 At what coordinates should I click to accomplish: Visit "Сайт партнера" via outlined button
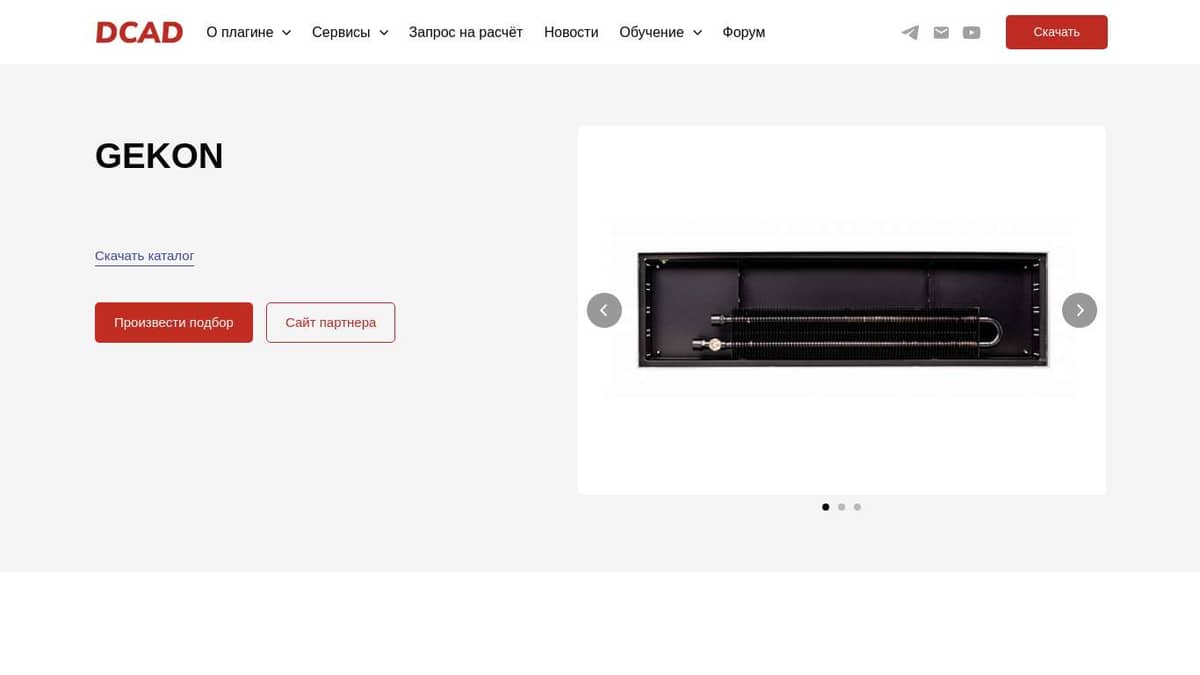point(330,322)
